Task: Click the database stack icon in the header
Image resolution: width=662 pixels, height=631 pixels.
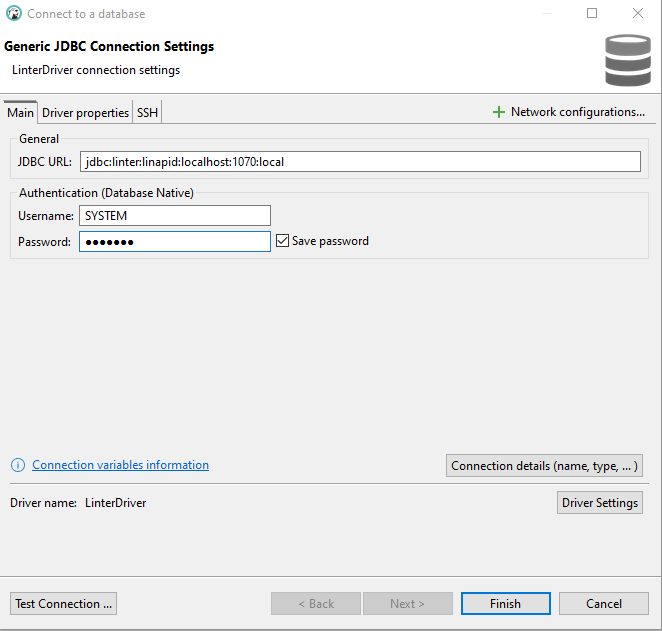Action: [x=627, y=60]
